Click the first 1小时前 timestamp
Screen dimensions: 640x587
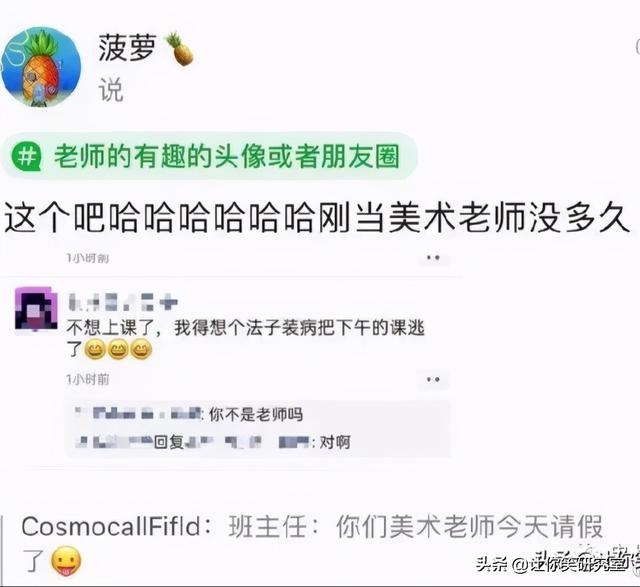pyautogui.click(x=88, y=258)
